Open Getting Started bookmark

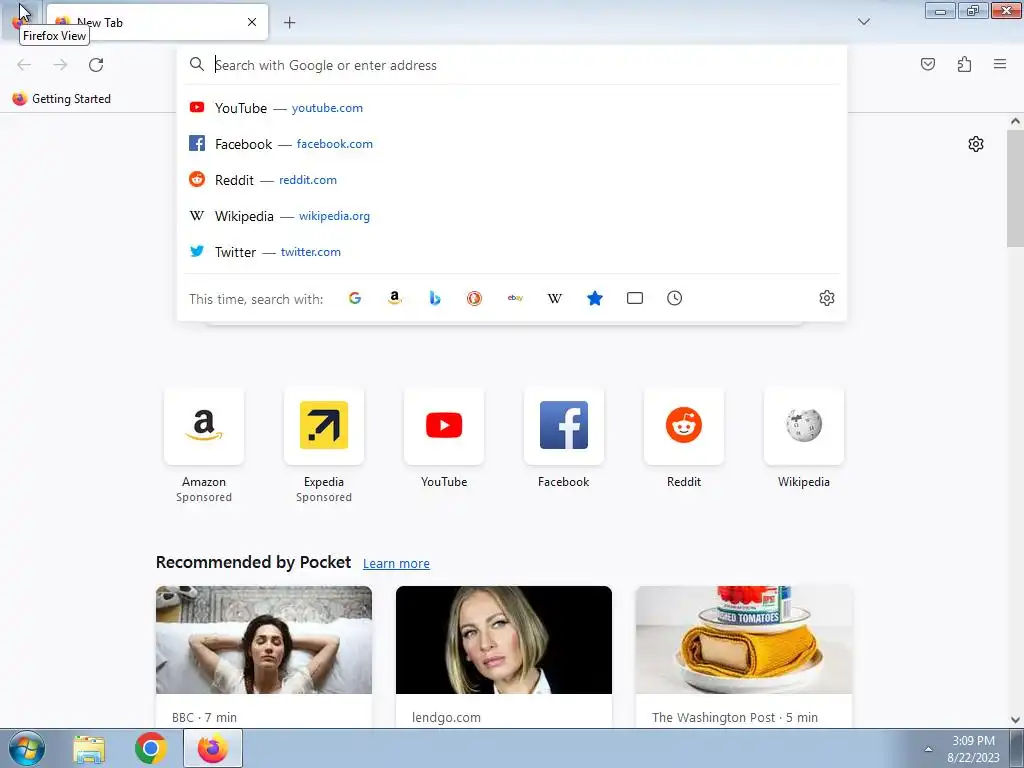(62, 99)
